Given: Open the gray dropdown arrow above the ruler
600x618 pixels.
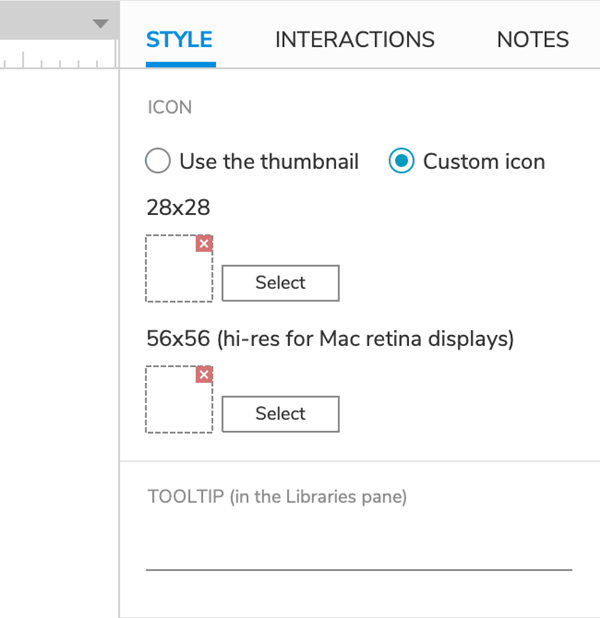Looking at the screenshot, I should 100,24.
